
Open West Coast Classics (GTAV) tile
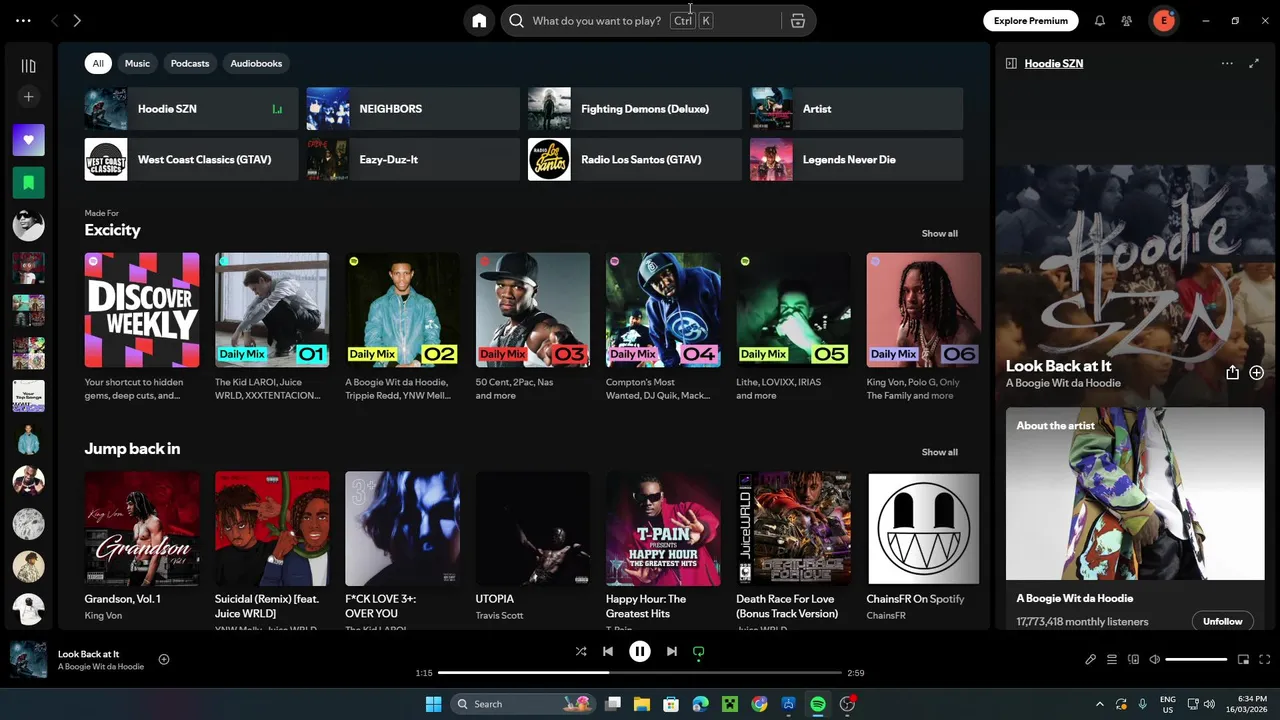pos(191,160)
